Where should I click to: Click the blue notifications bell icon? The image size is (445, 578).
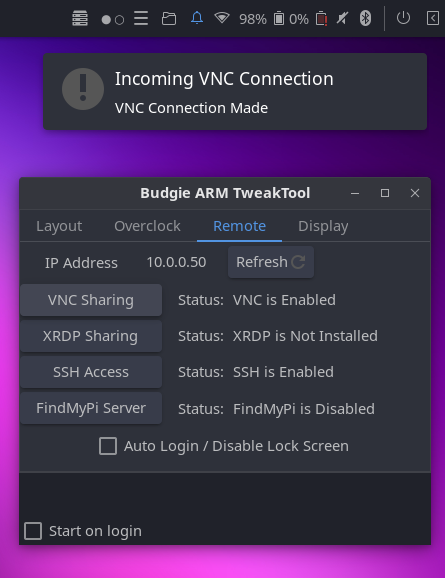tap(197, 18)
